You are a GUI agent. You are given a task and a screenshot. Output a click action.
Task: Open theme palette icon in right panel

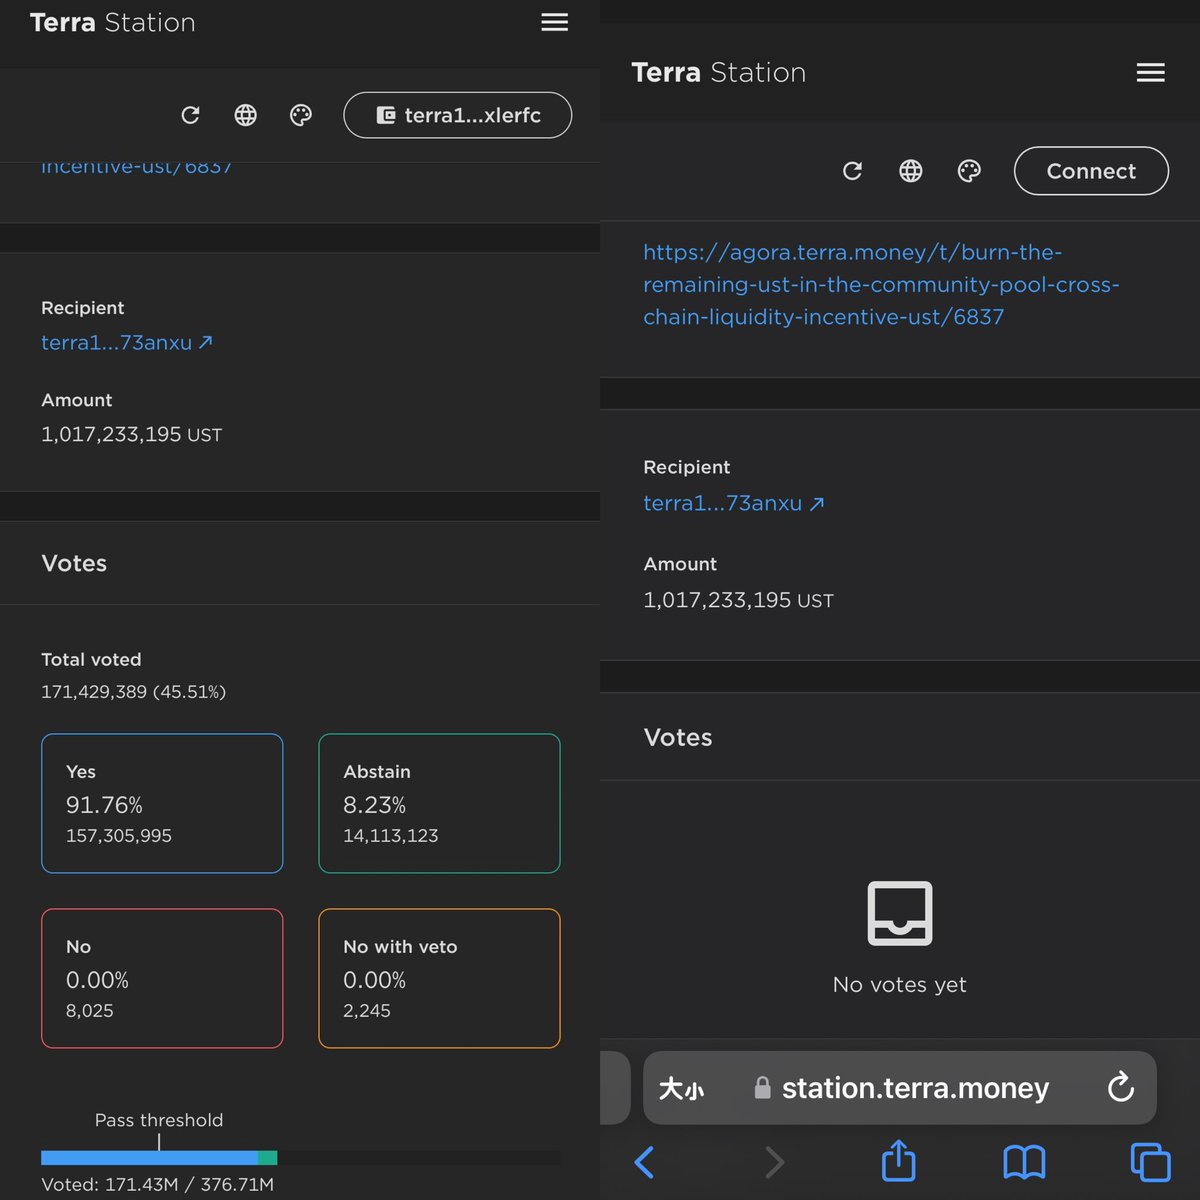(969, 171)
